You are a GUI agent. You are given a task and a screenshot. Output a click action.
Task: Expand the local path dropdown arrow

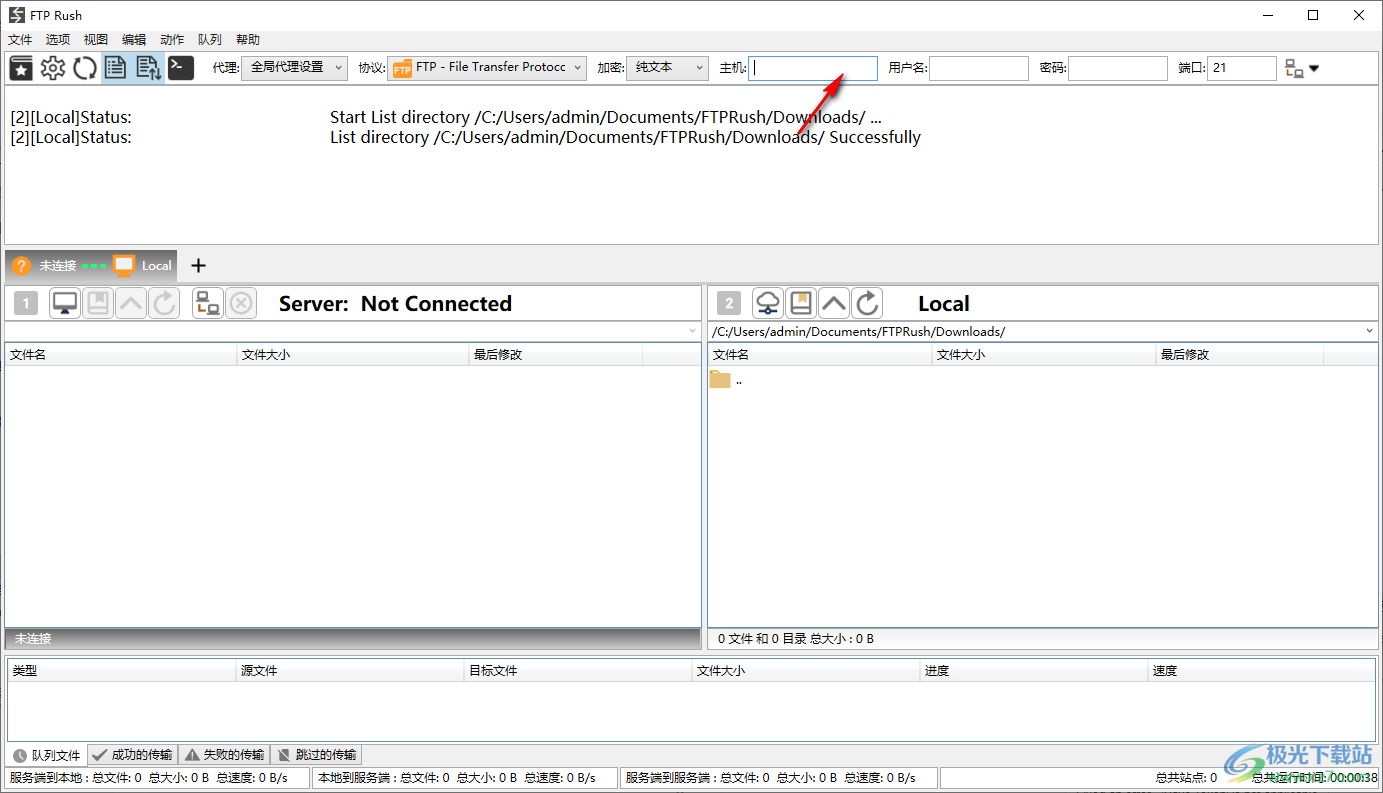coord(1369,331)
